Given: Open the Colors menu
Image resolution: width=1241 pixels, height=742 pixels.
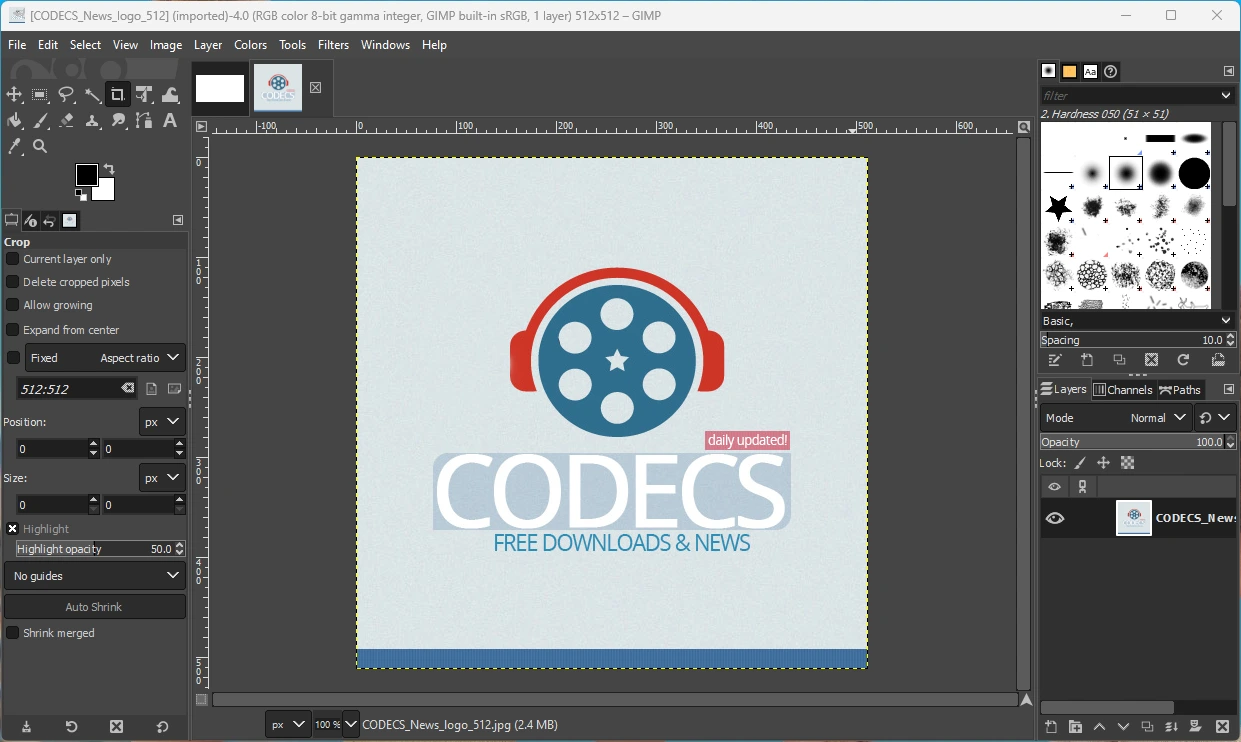Looking at the screenshot, I should pos(250,45).
